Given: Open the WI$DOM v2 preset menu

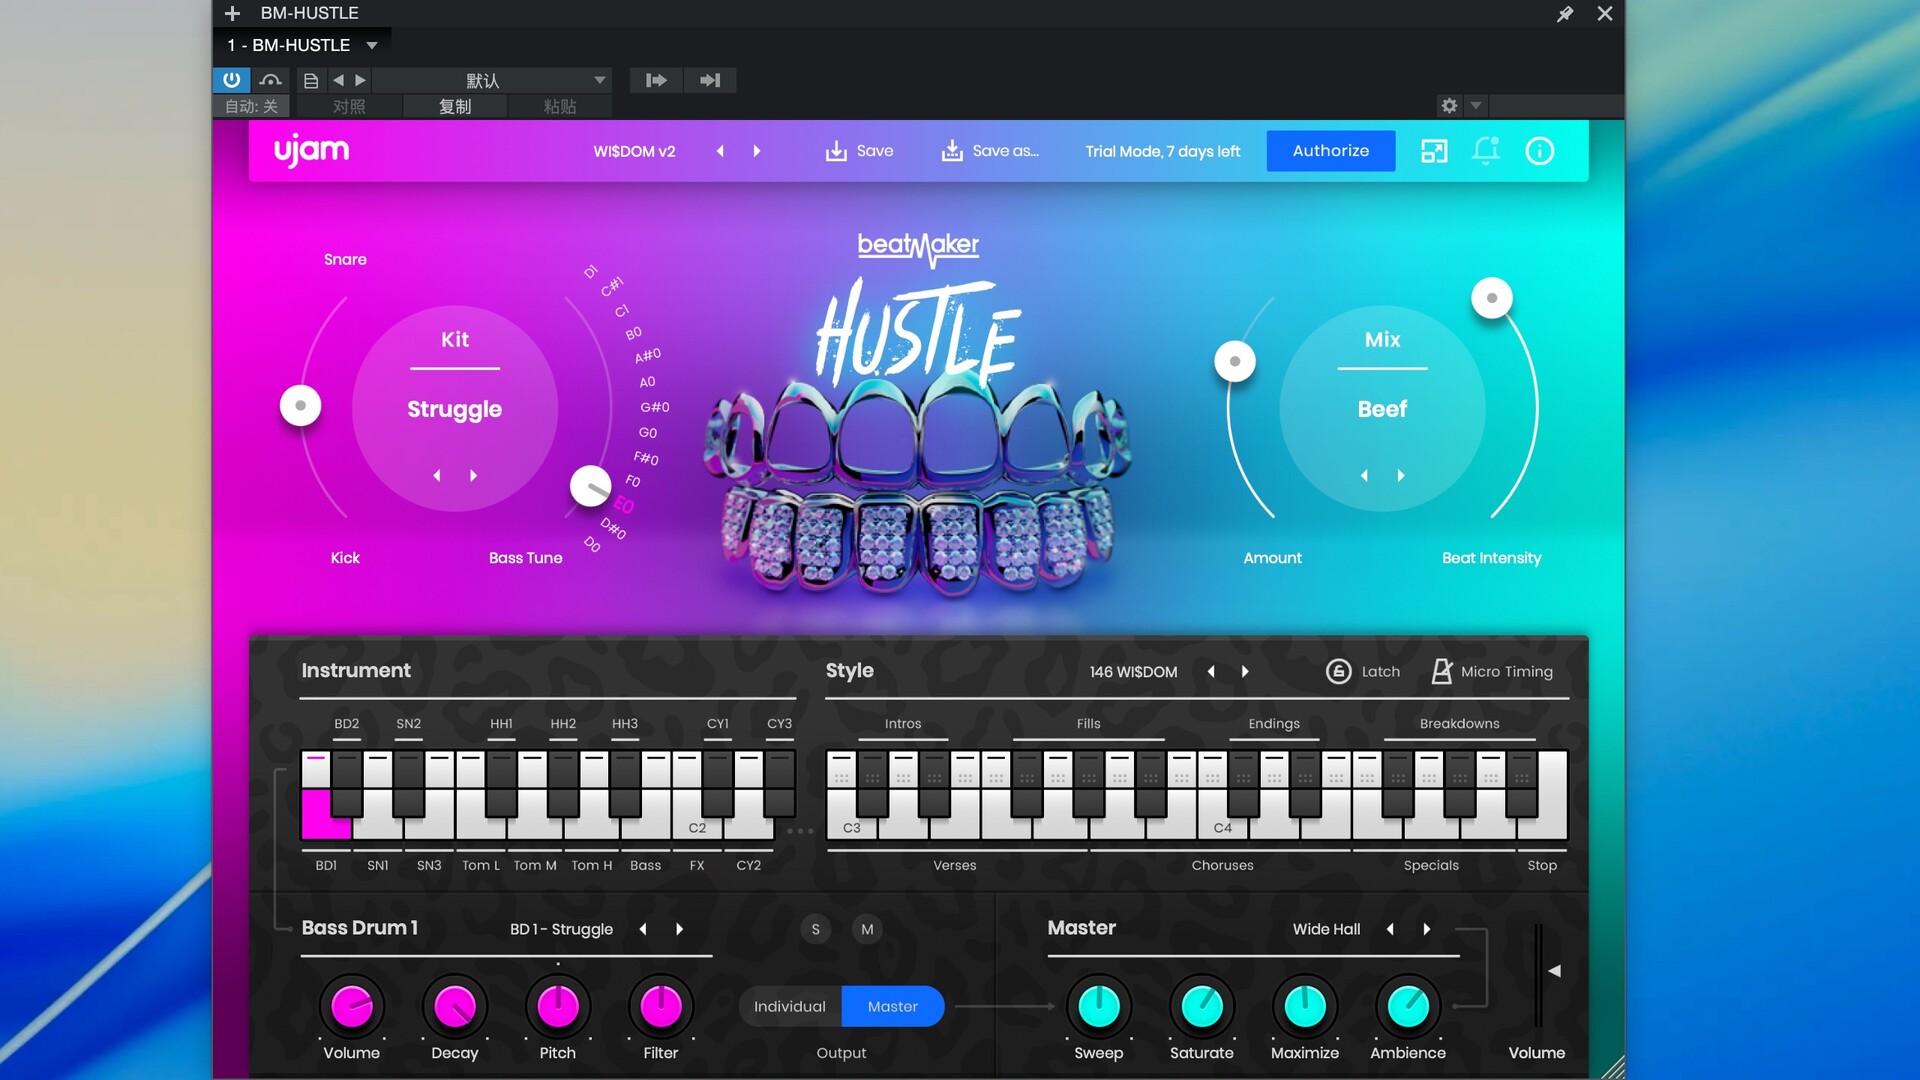Looking at the screenshot, I should (634, 151).
